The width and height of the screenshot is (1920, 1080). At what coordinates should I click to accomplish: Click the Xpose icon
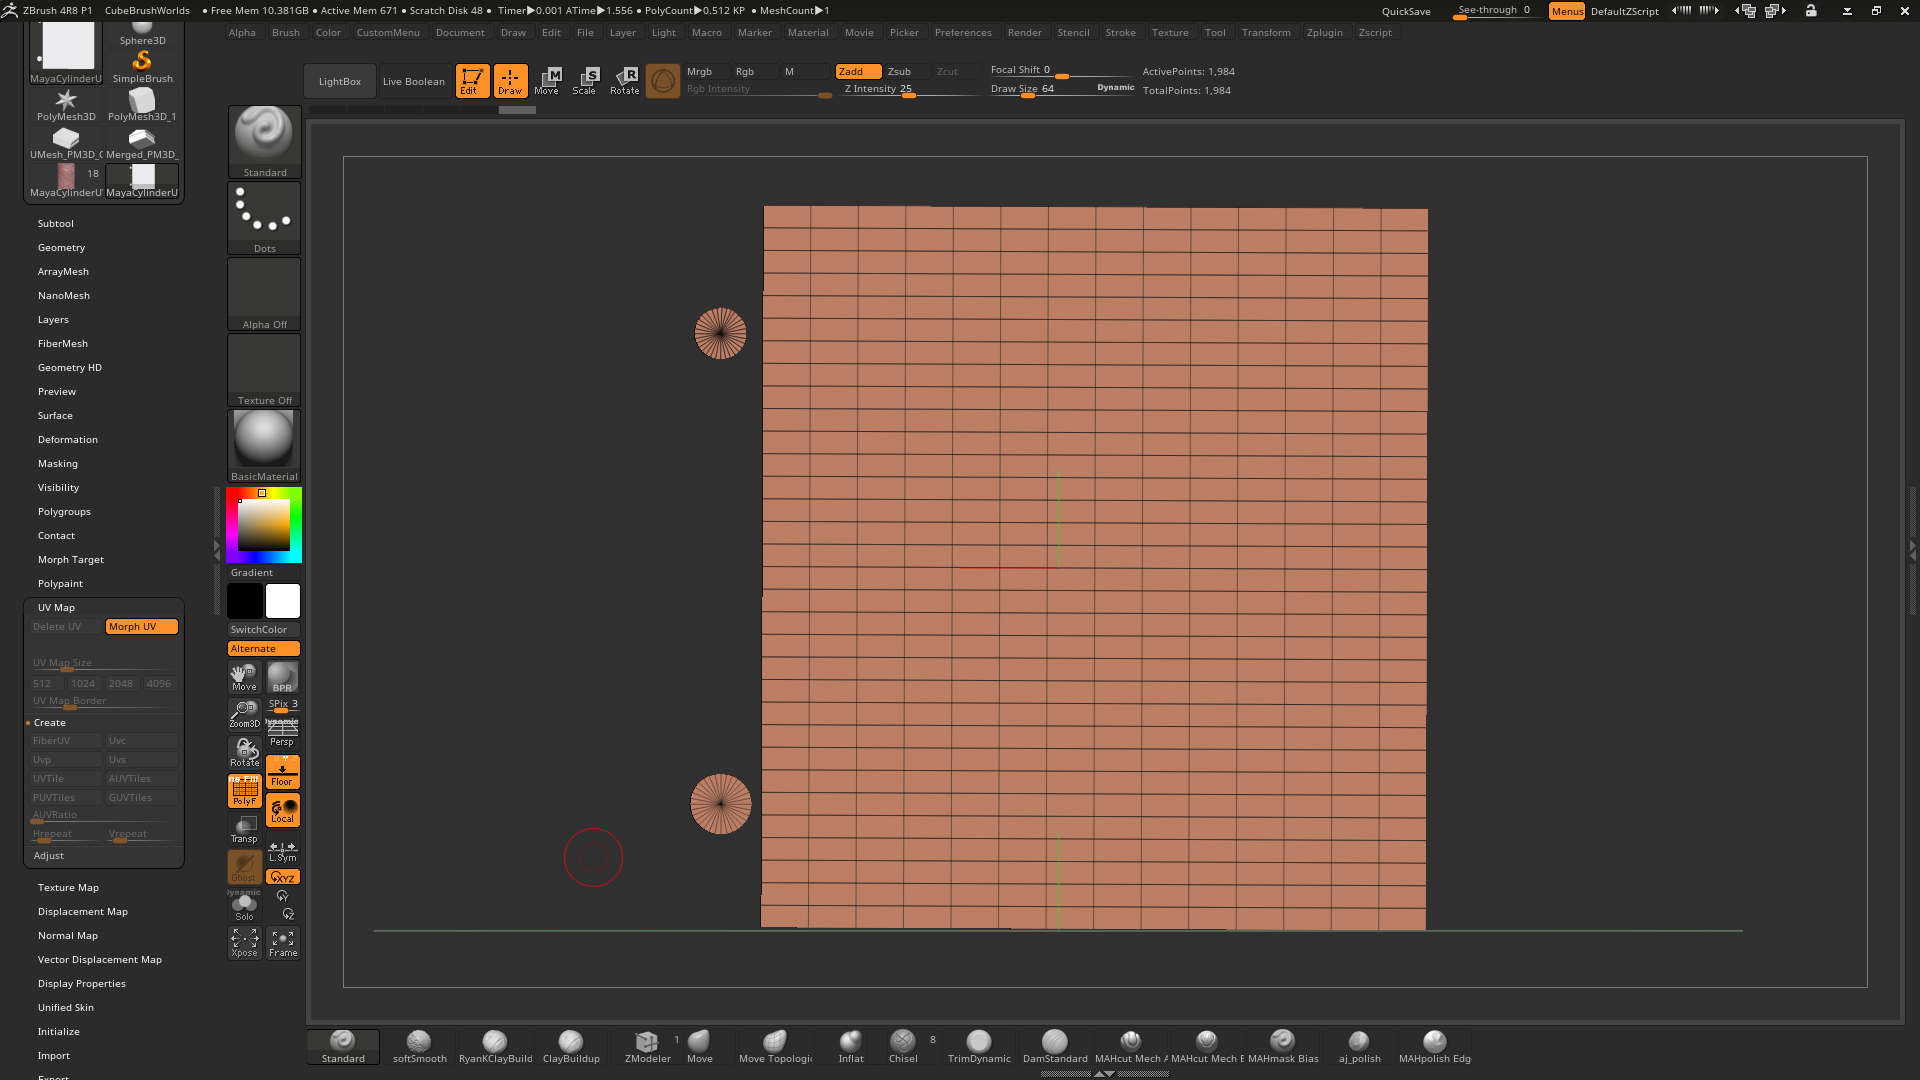click(x=245, y=942)
